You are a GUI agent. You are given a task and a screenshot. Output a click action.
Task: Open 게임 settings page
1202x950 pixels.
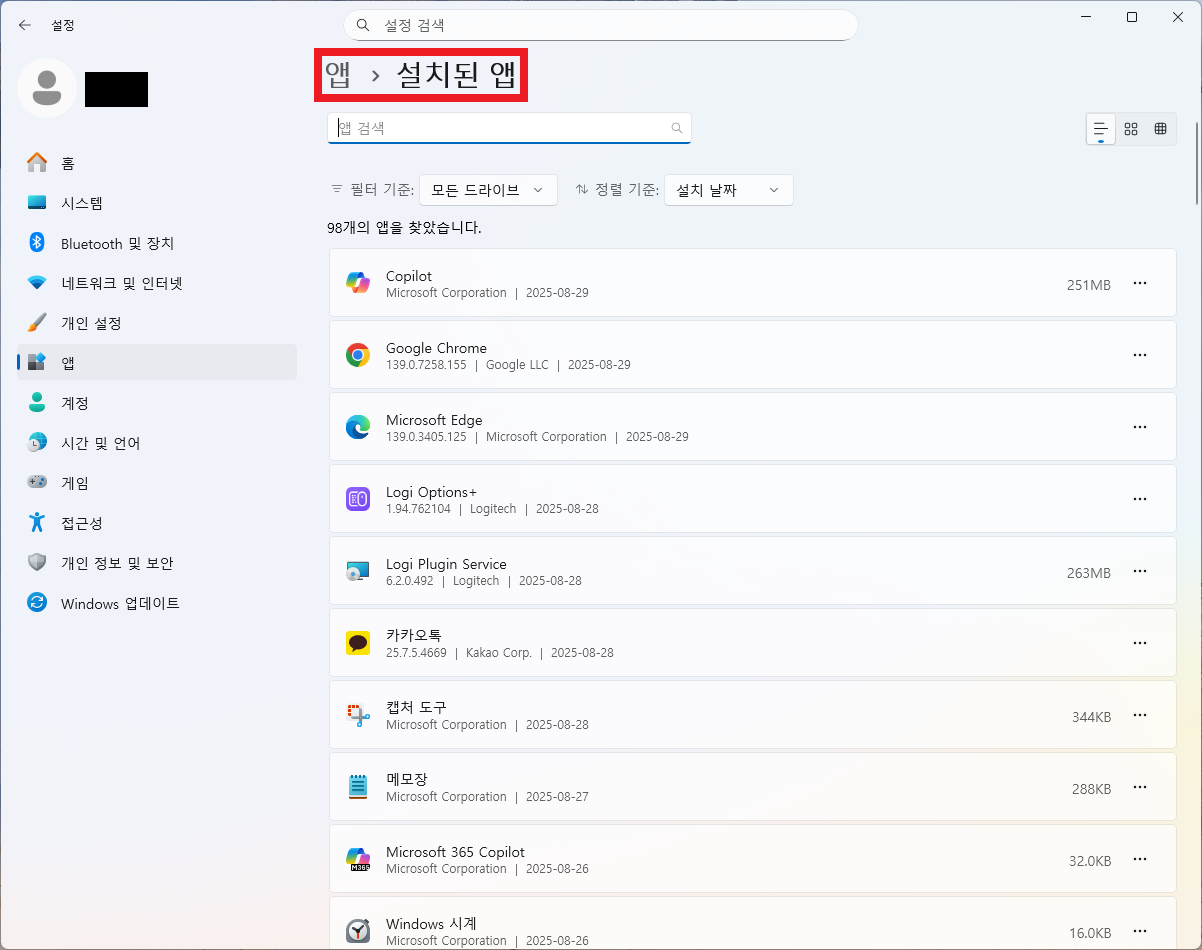pos(157,483)
